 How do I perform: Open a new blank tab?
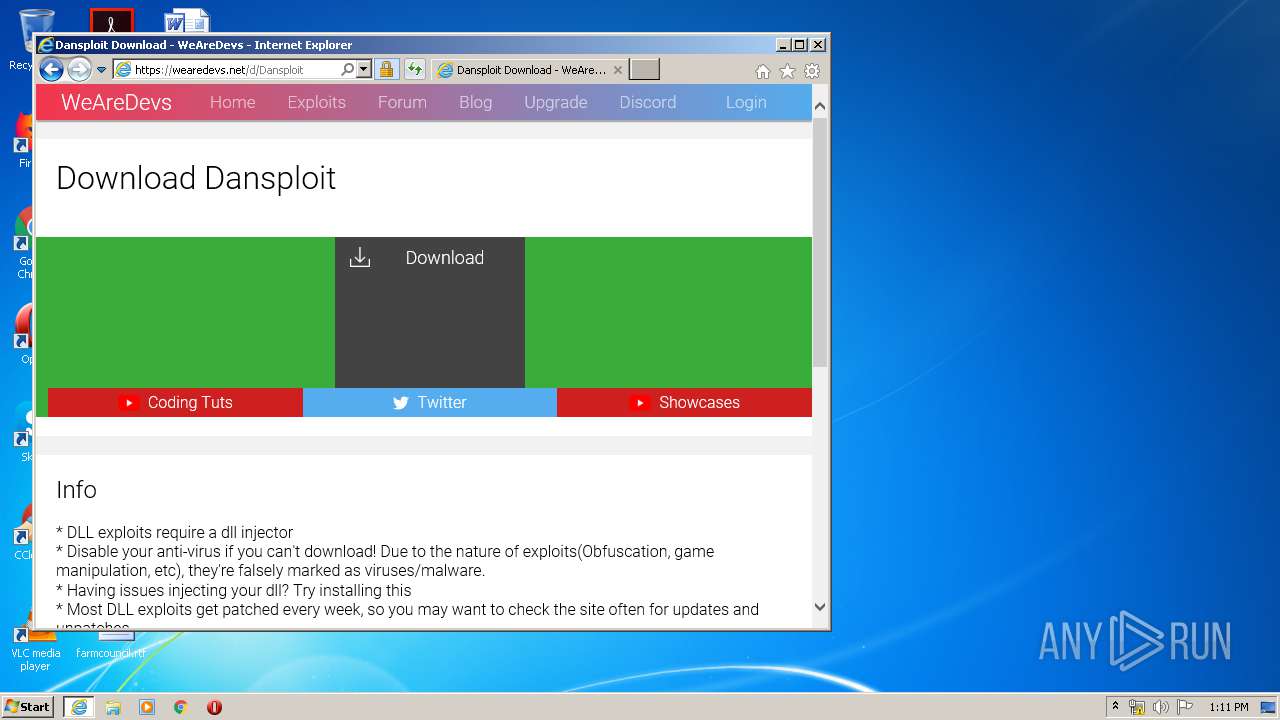coord(644,70)
